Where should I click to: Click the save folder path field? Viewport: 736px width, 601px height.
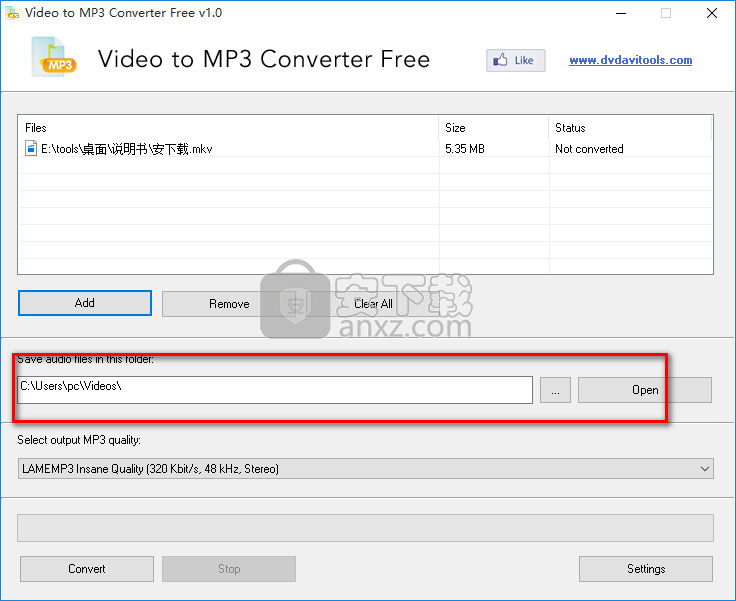pyautogui.click(x=275, y=390)
